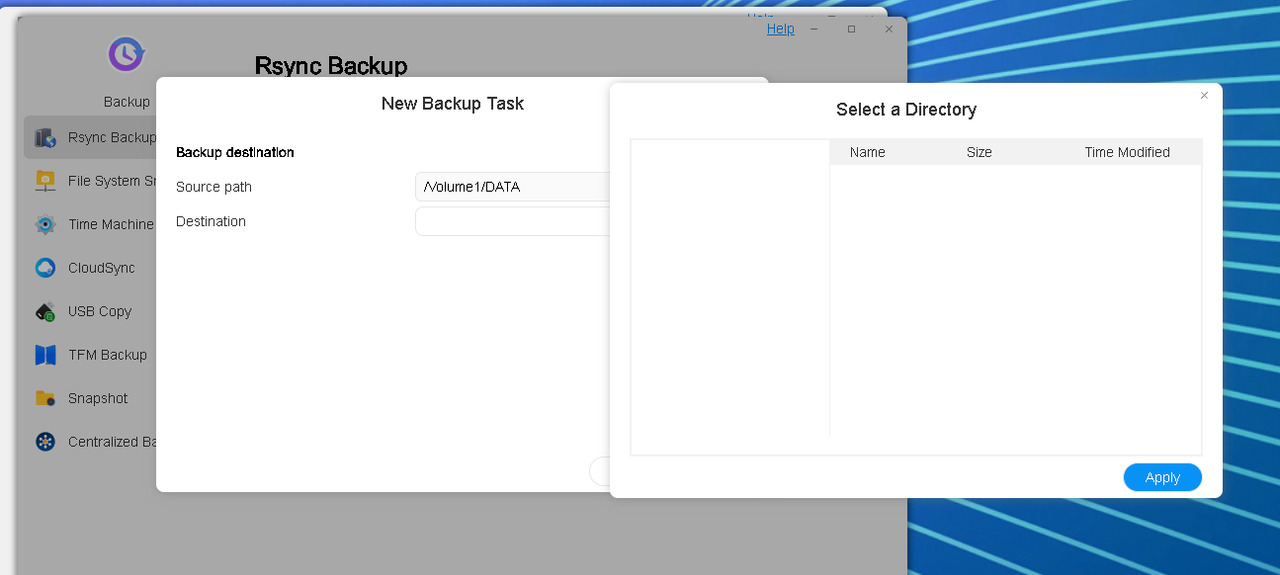Image resolution: width=1280 pixels, height=575 pixels.
Task: Open the File System Snapshot sidebar icon
Action: tap(45, 181)
